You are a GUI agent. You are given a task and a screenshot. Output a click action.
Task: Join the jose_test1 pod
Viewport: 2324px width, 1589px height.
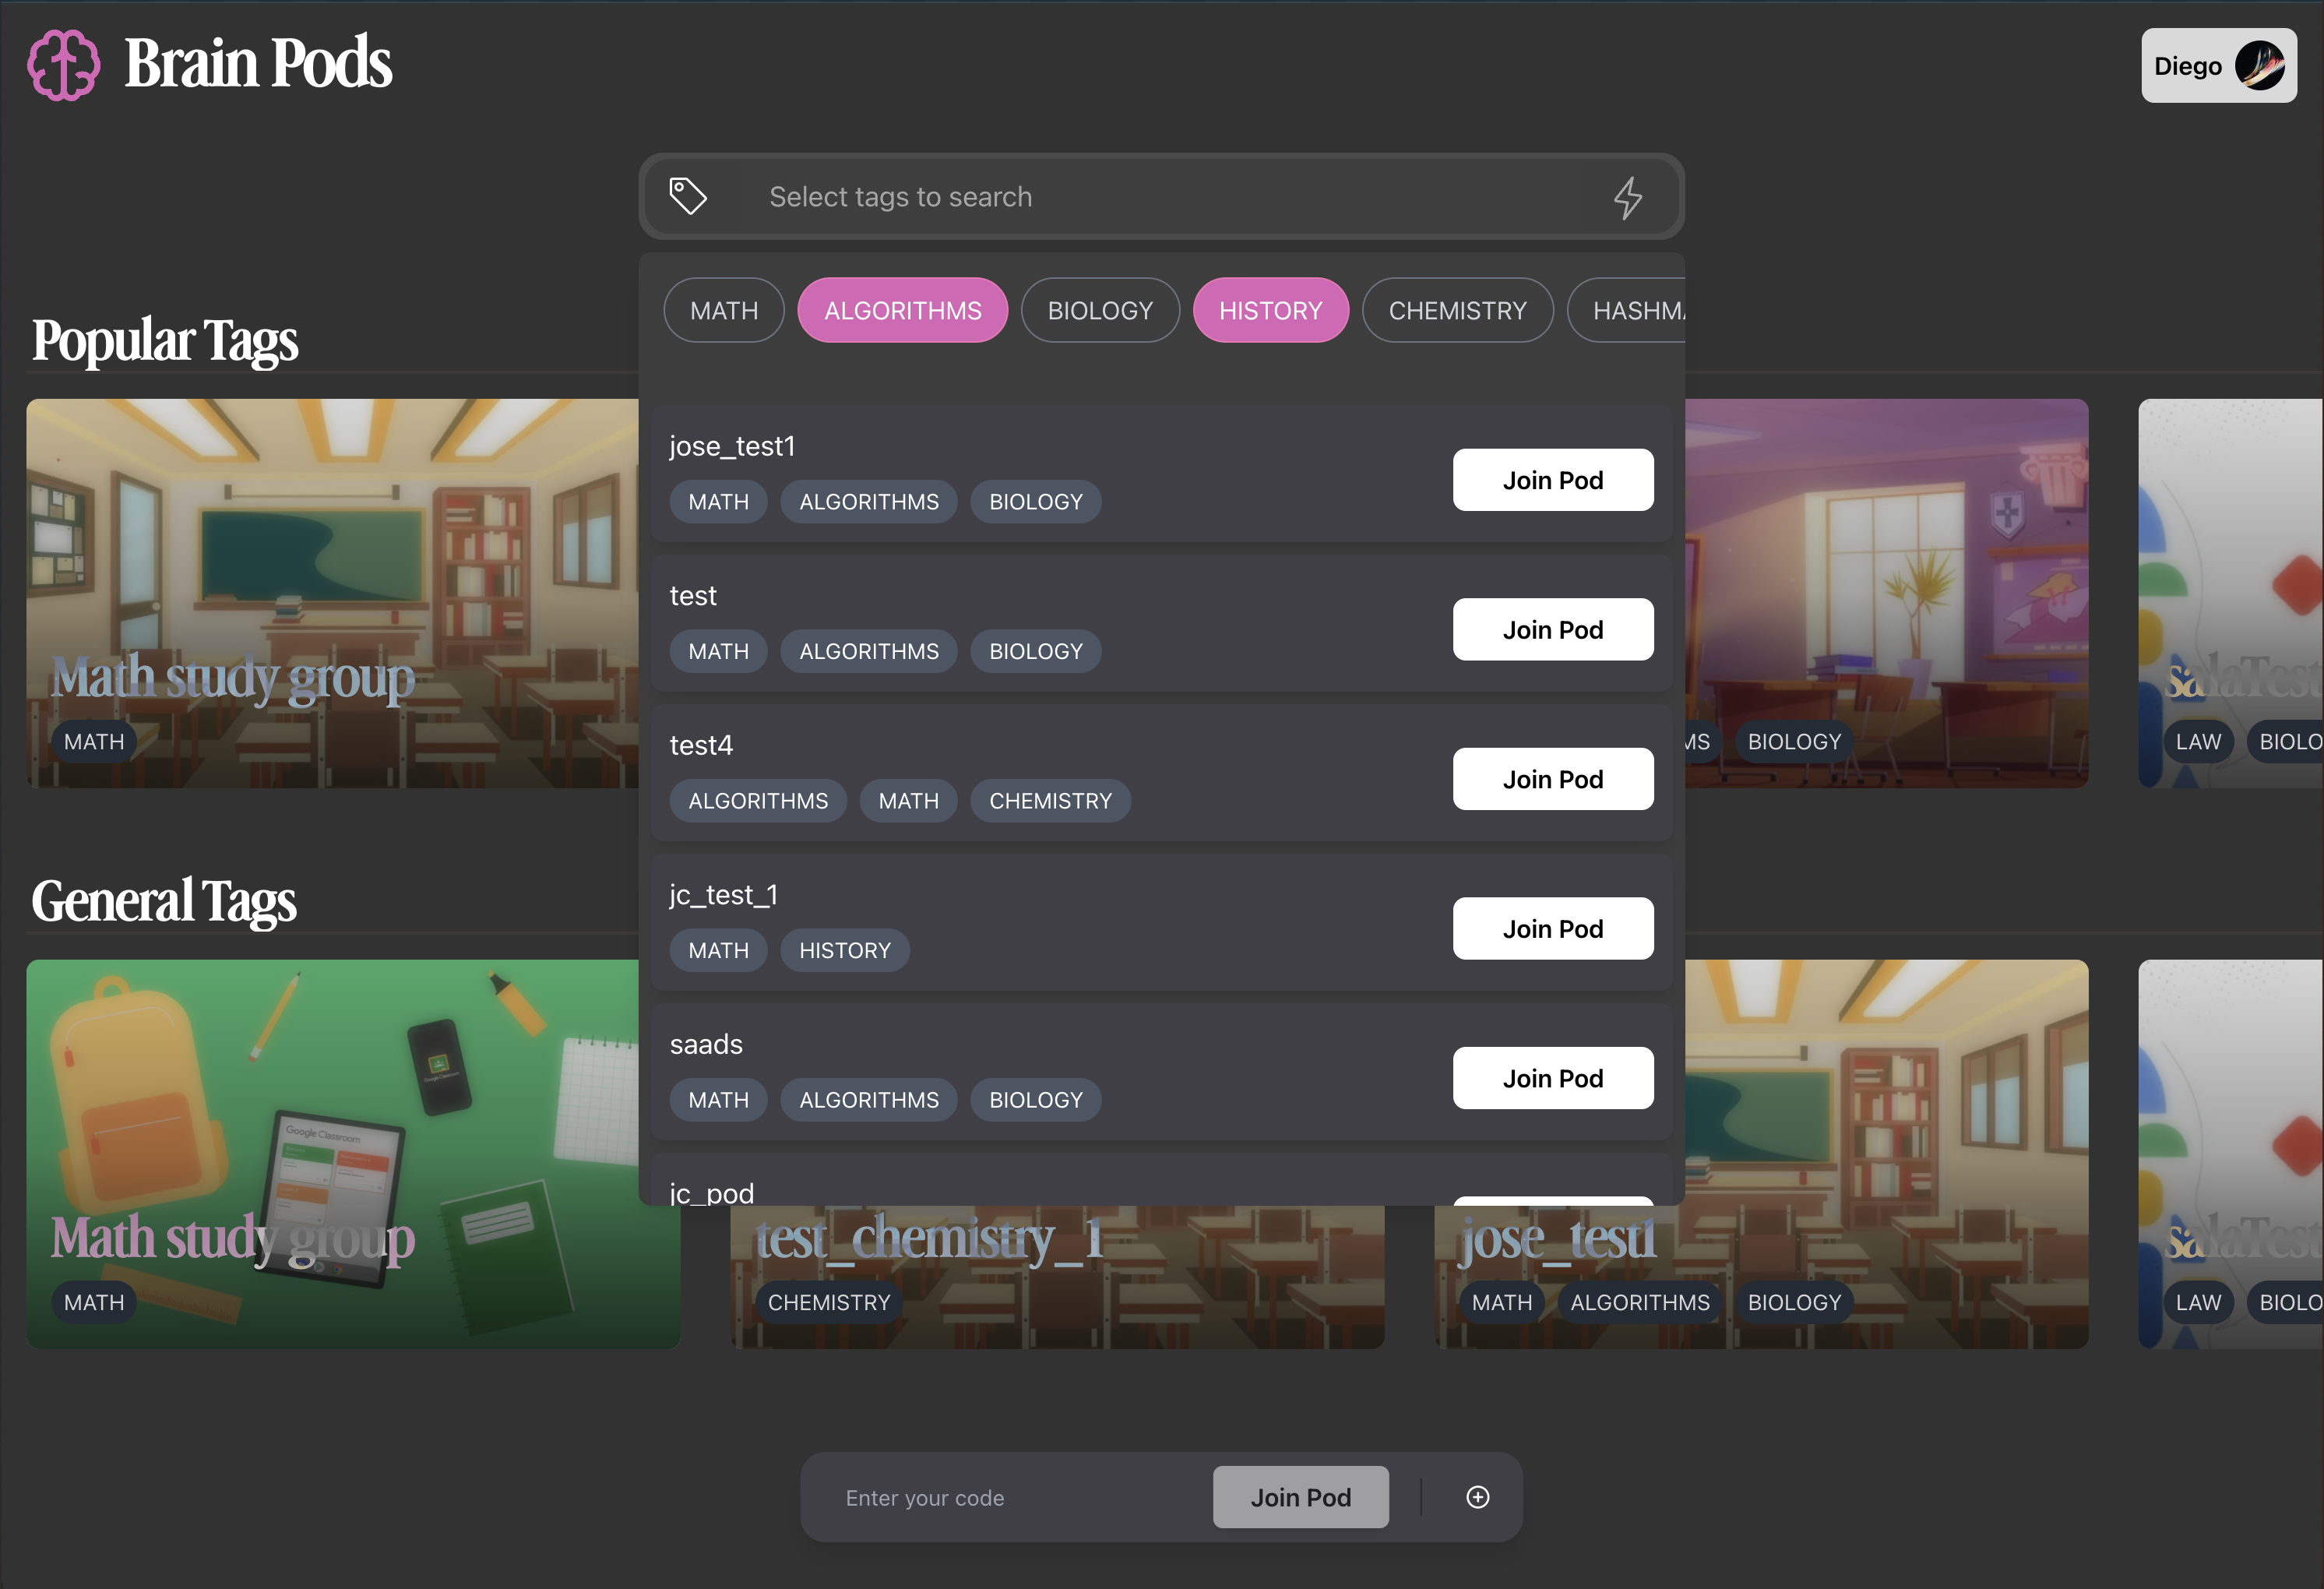tap(1552, 480)
